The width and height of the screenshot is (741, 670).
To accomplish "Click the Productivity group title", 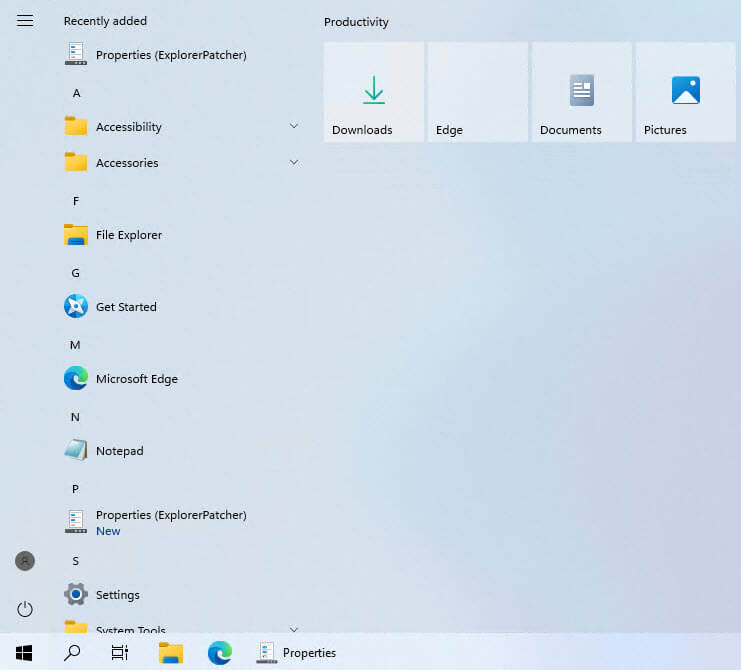I will point(356,22).
